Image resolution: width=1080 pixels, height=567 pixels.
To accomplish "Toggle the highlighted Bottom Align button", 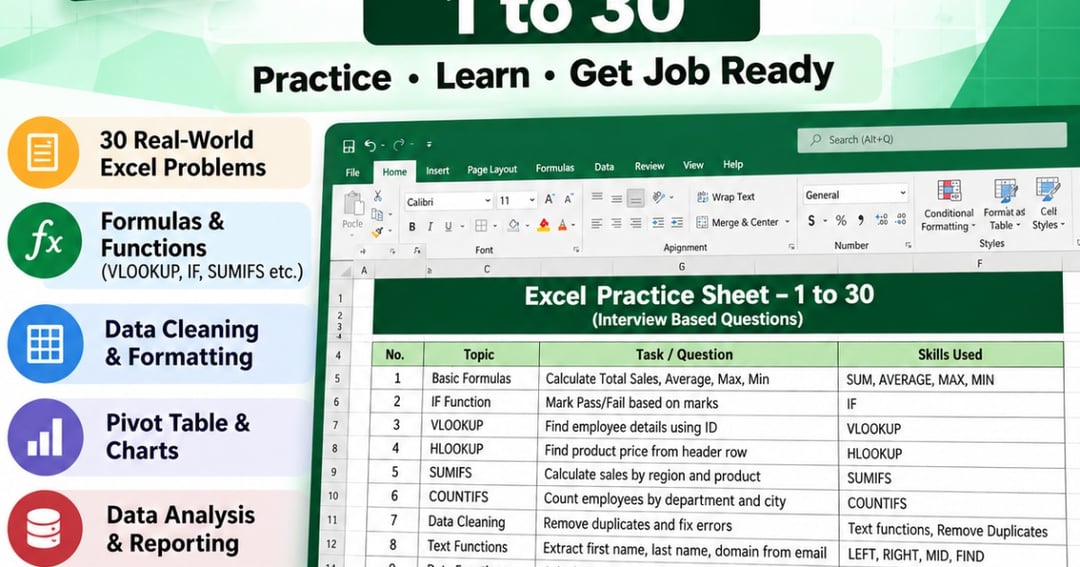I will tap(636, 198).
